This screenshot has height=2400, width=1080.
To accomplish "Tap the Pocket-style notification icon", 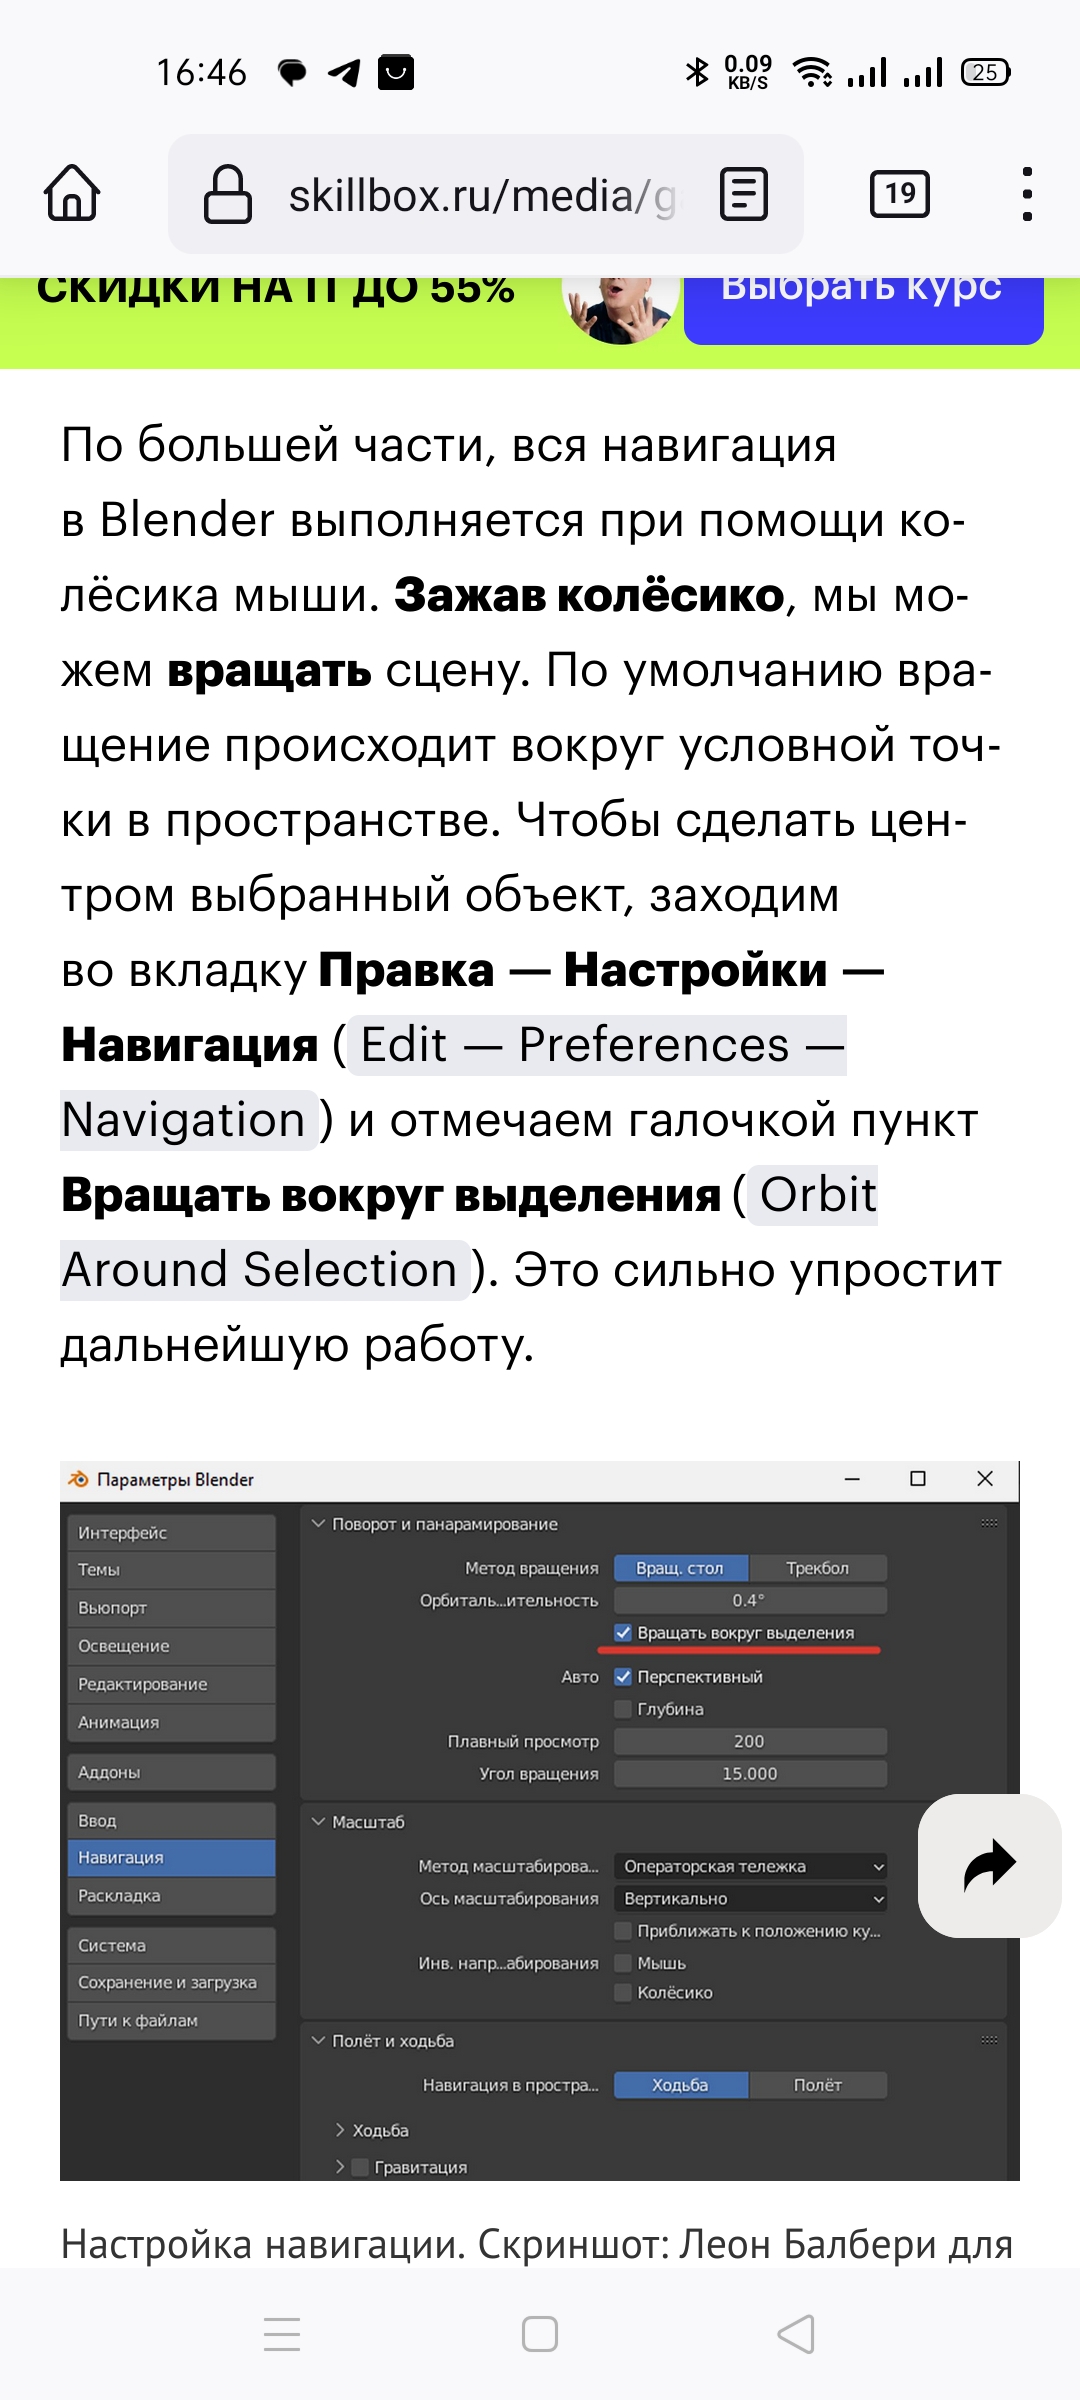I will point(396,72).
